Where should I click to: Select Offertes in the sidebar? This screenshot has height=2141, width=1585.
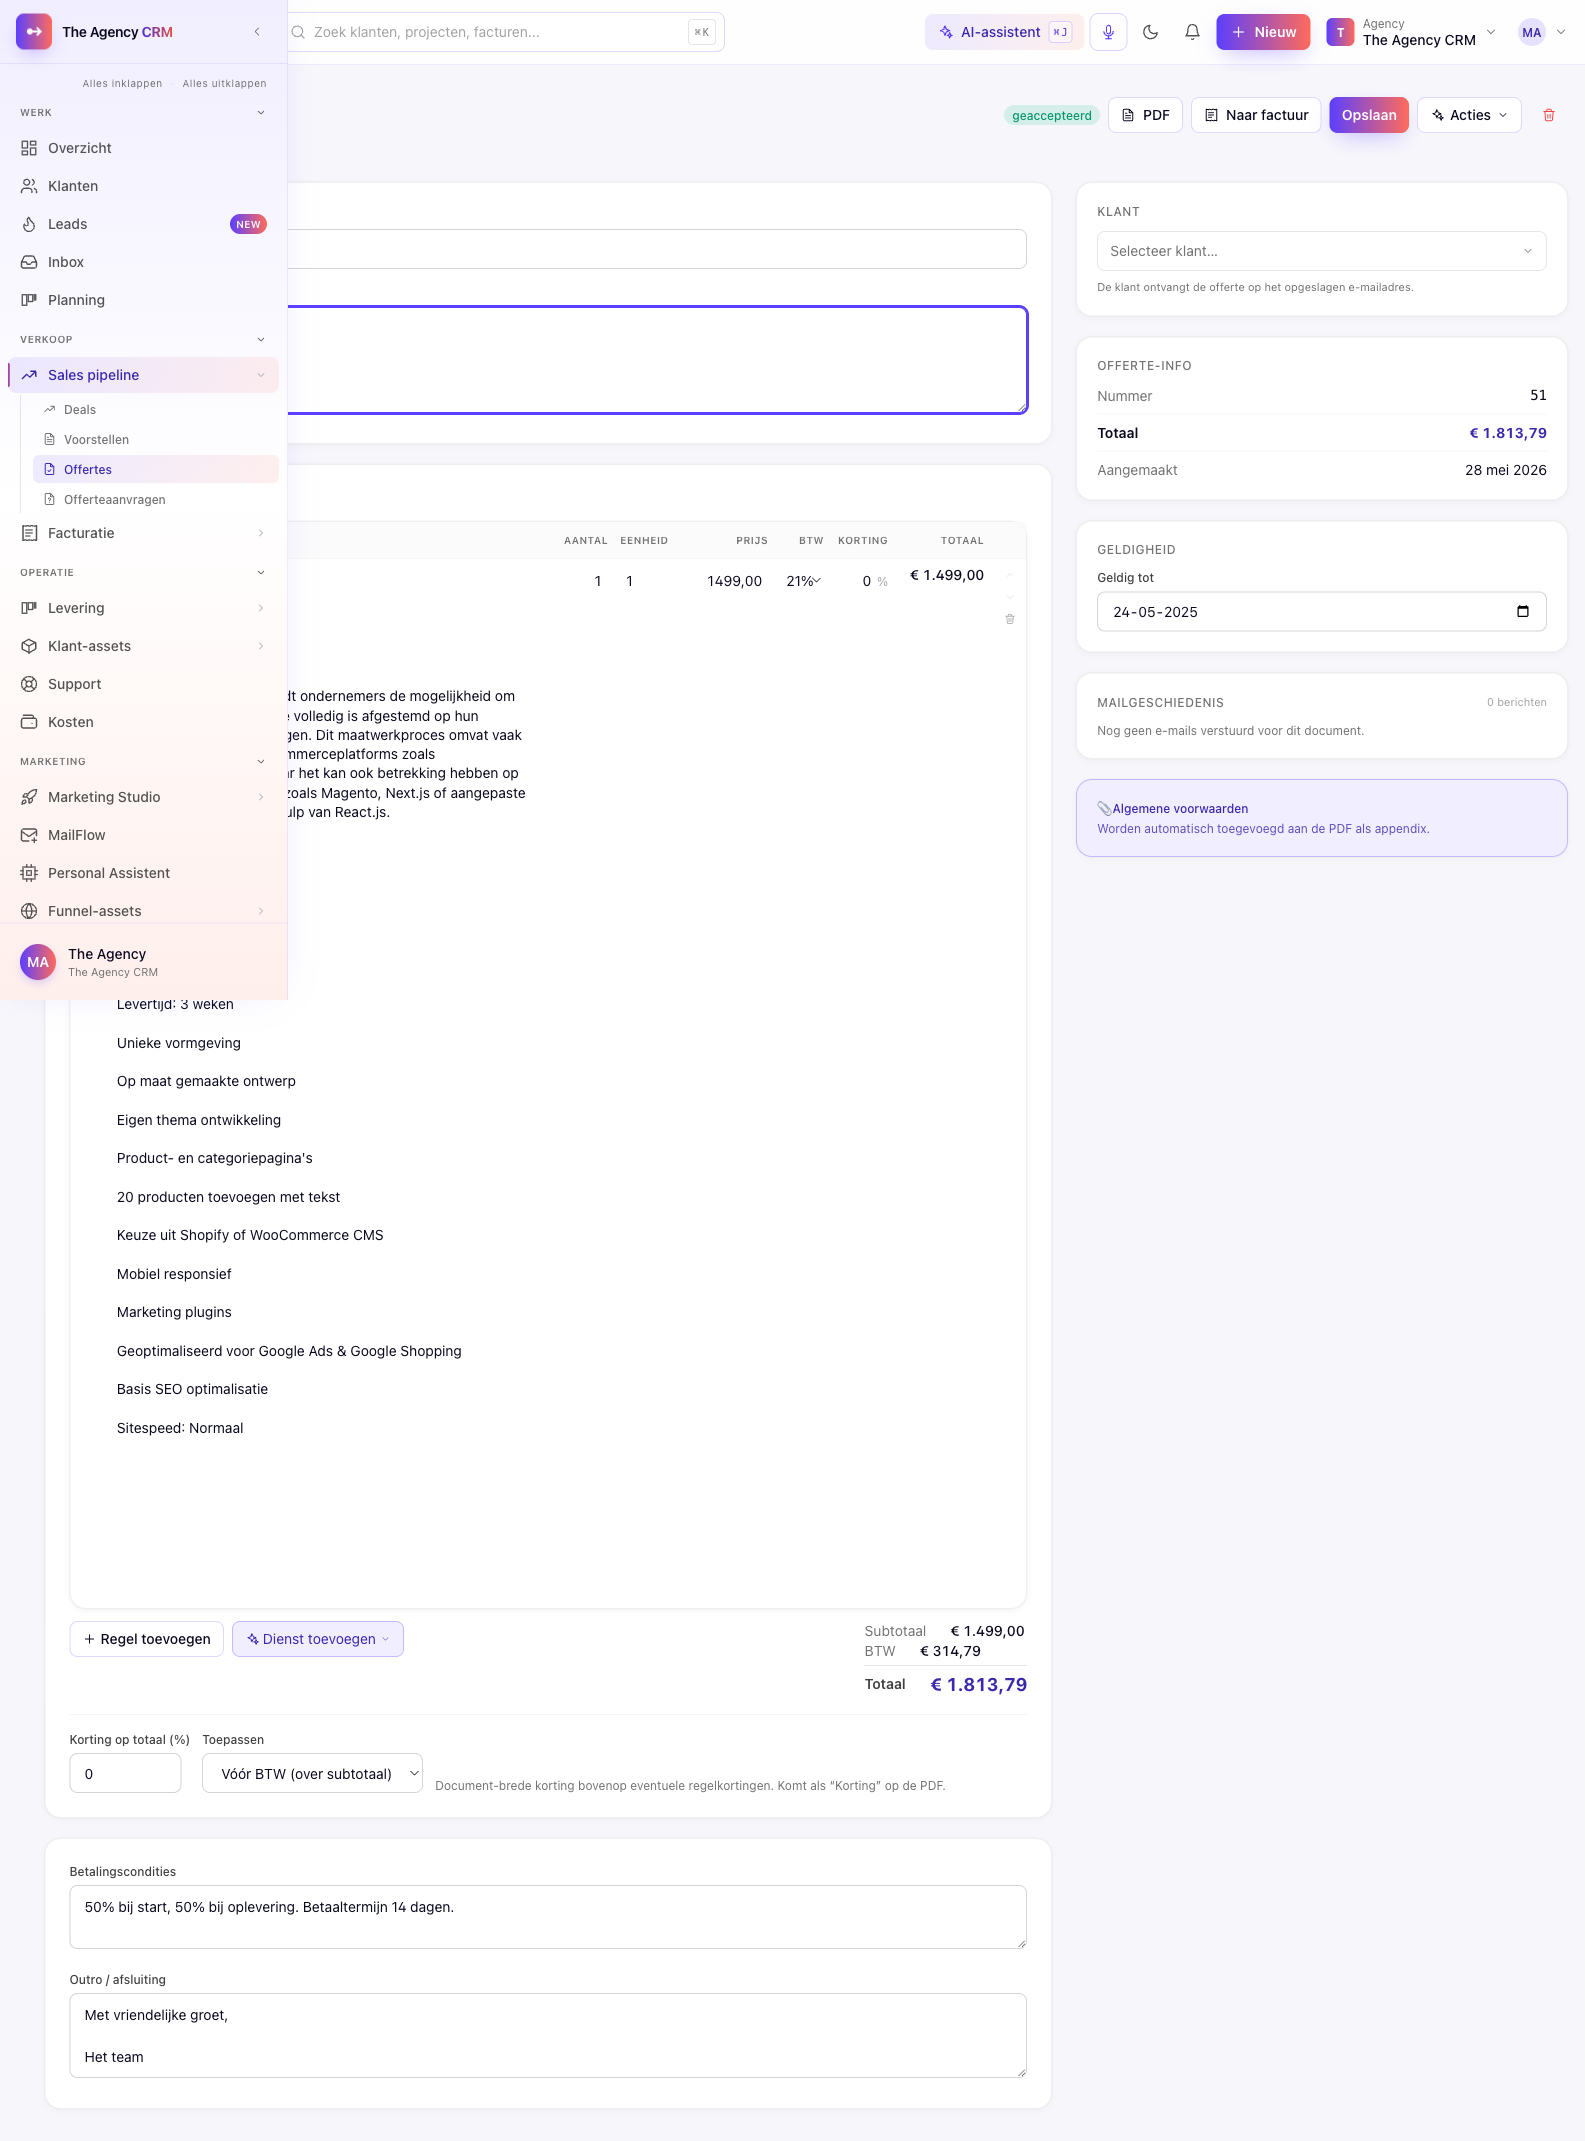click(x=155, y=469)
